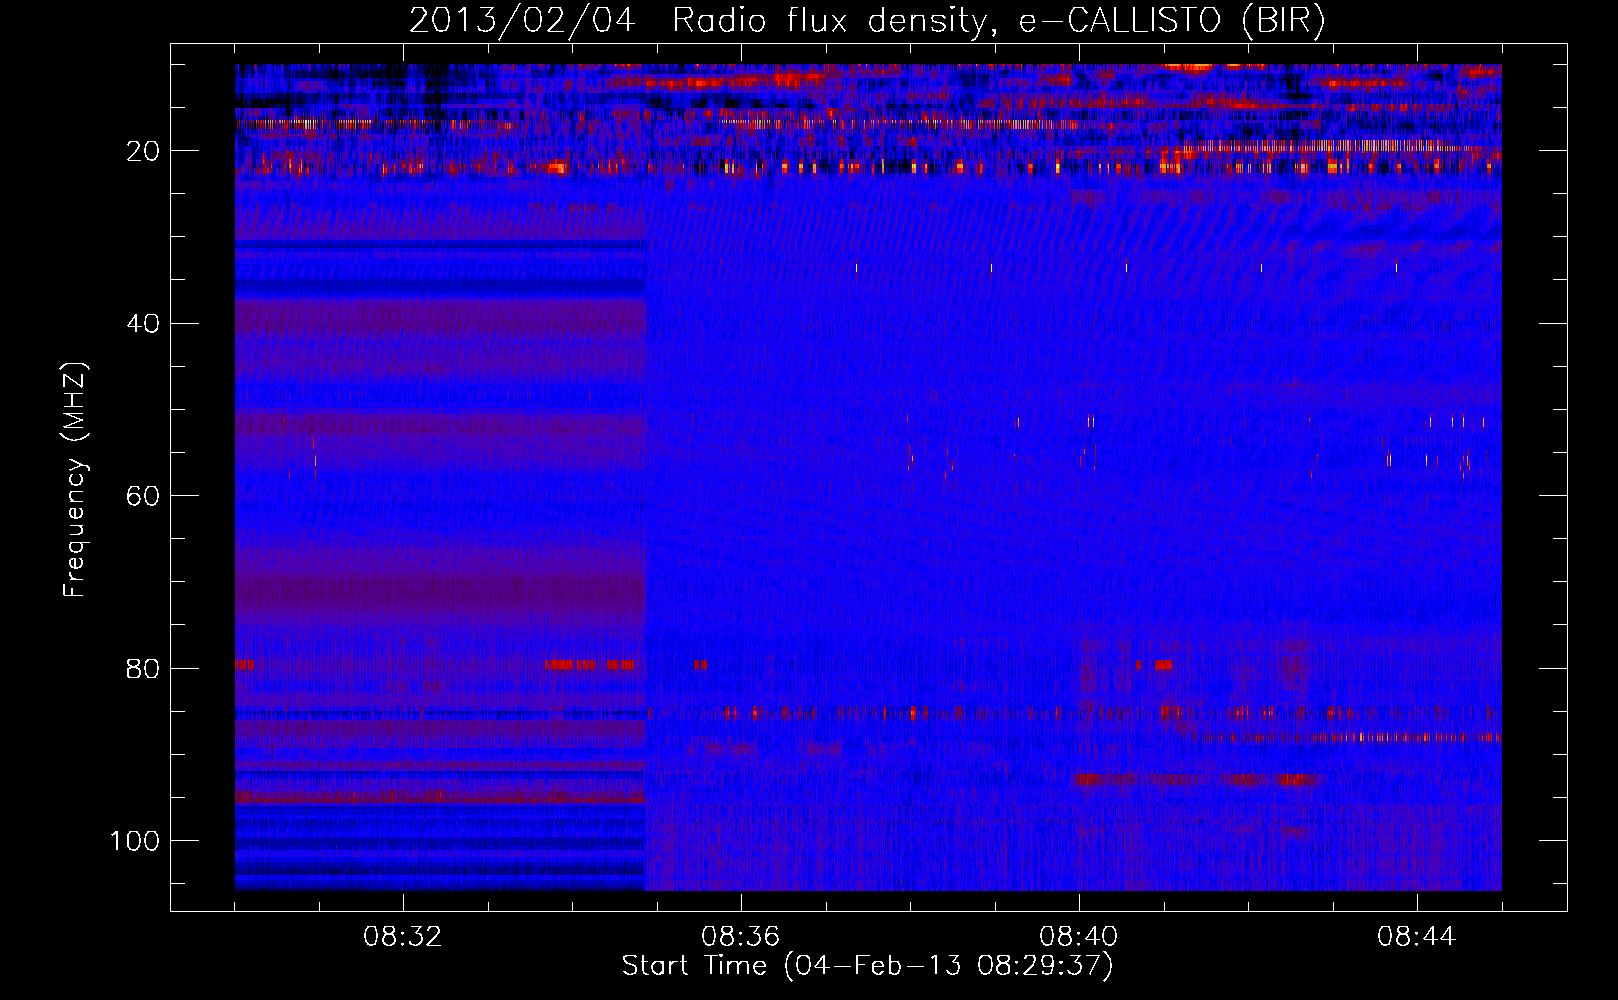Click the 'Start Time (04-Feb-13 08:29:37)' label
1618x1000 pixels.
(x=867, y=966)
